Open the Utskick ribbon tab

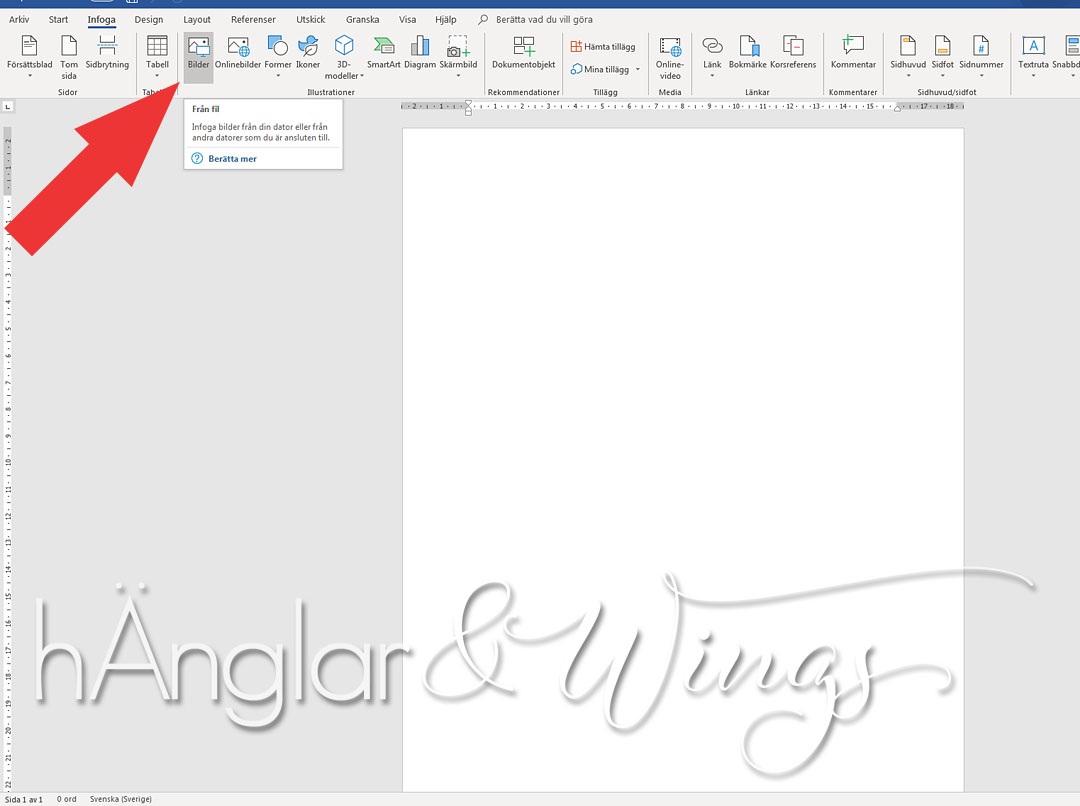310,18
